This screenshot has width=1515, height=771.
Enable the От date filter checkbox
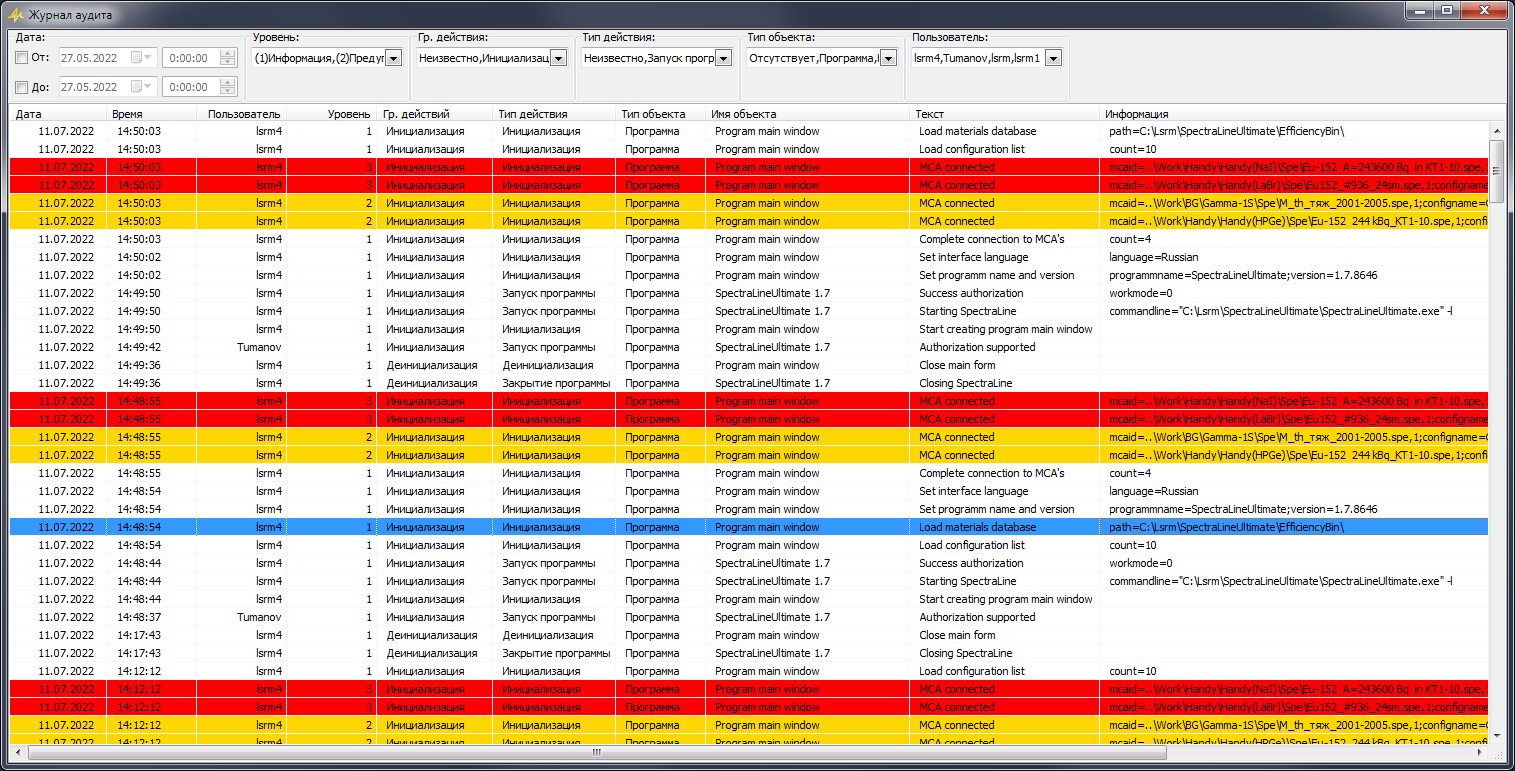(22, 58)
